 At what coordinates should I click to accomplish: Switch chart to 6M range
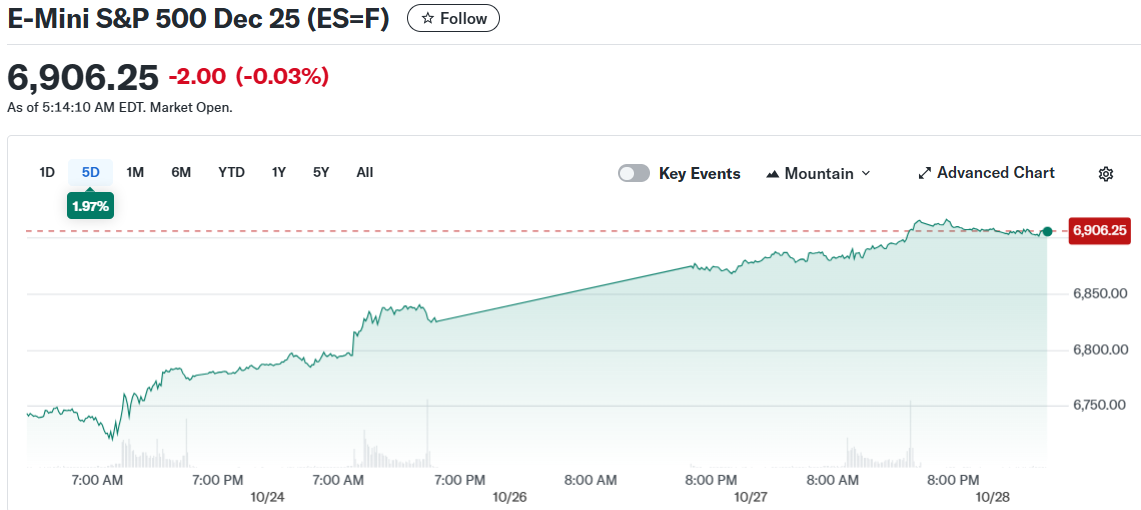tap(181, 172)
